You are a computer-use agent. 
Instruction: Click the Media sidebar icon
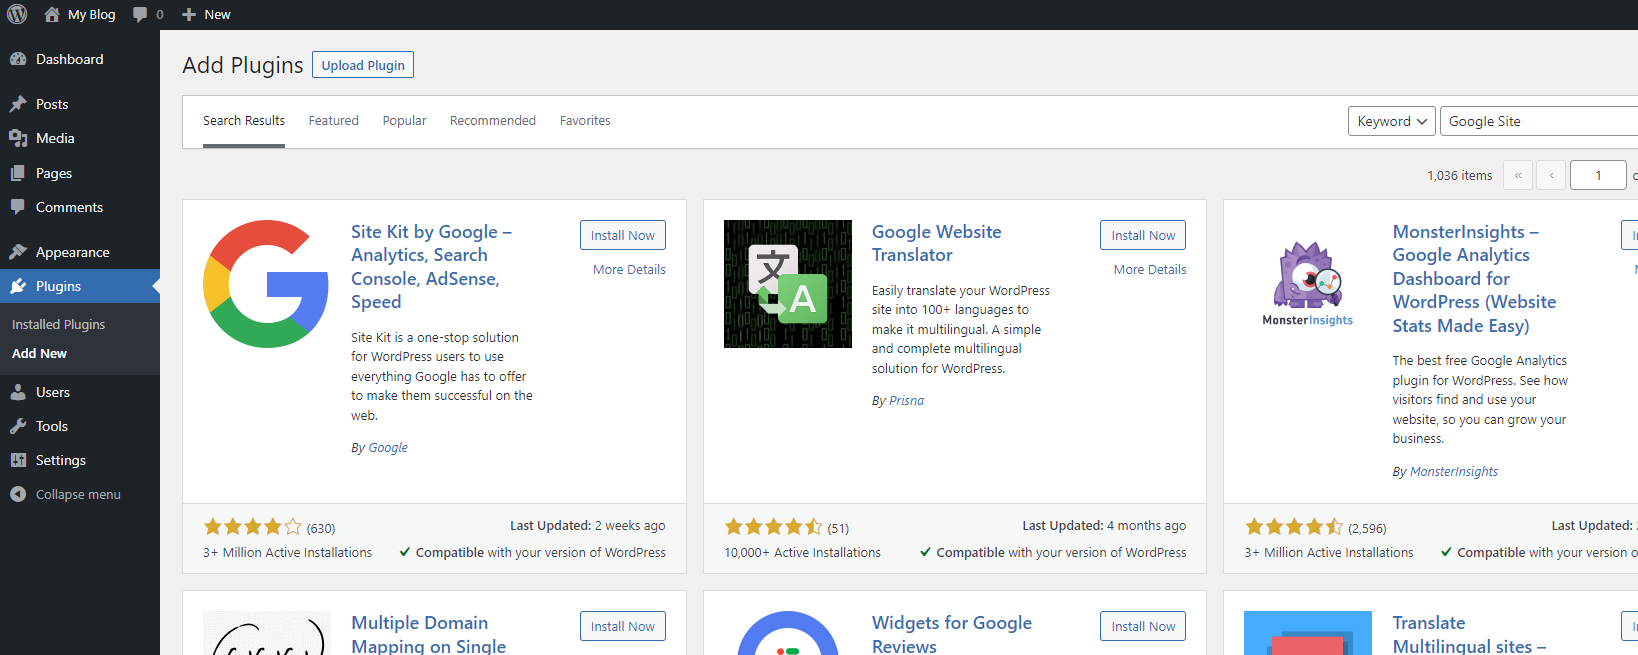(x=18, y=138)
